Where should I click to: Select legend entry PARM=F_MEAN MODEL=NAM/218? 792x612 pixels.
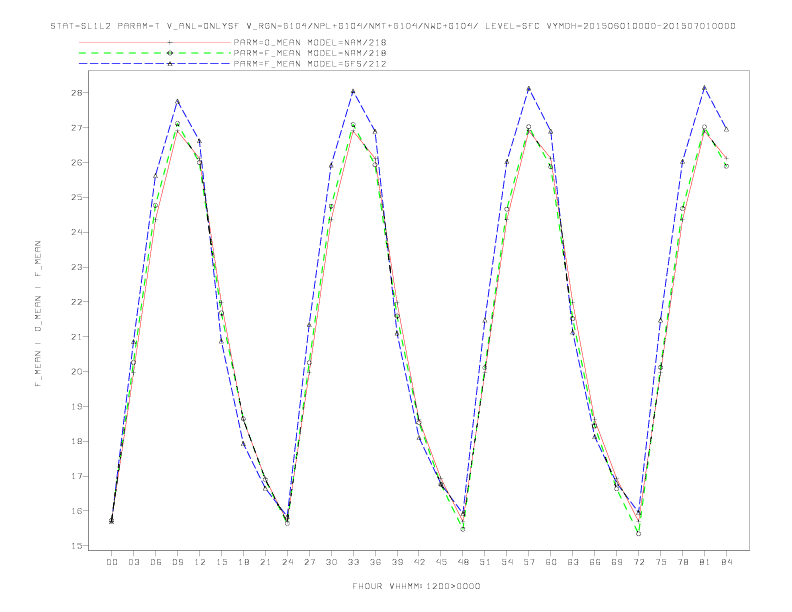310,53
